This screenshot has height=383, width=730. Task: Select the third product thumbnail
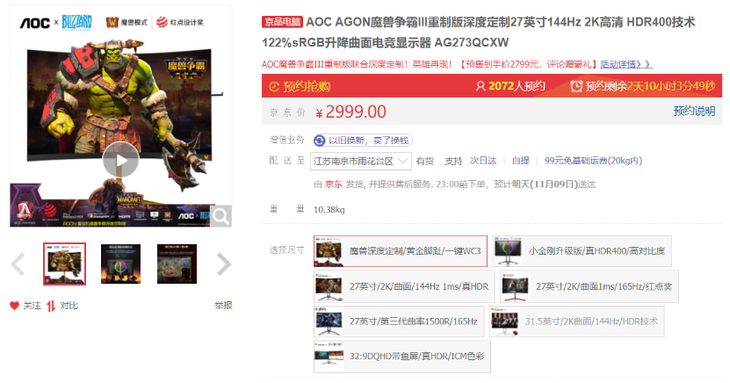177,264
